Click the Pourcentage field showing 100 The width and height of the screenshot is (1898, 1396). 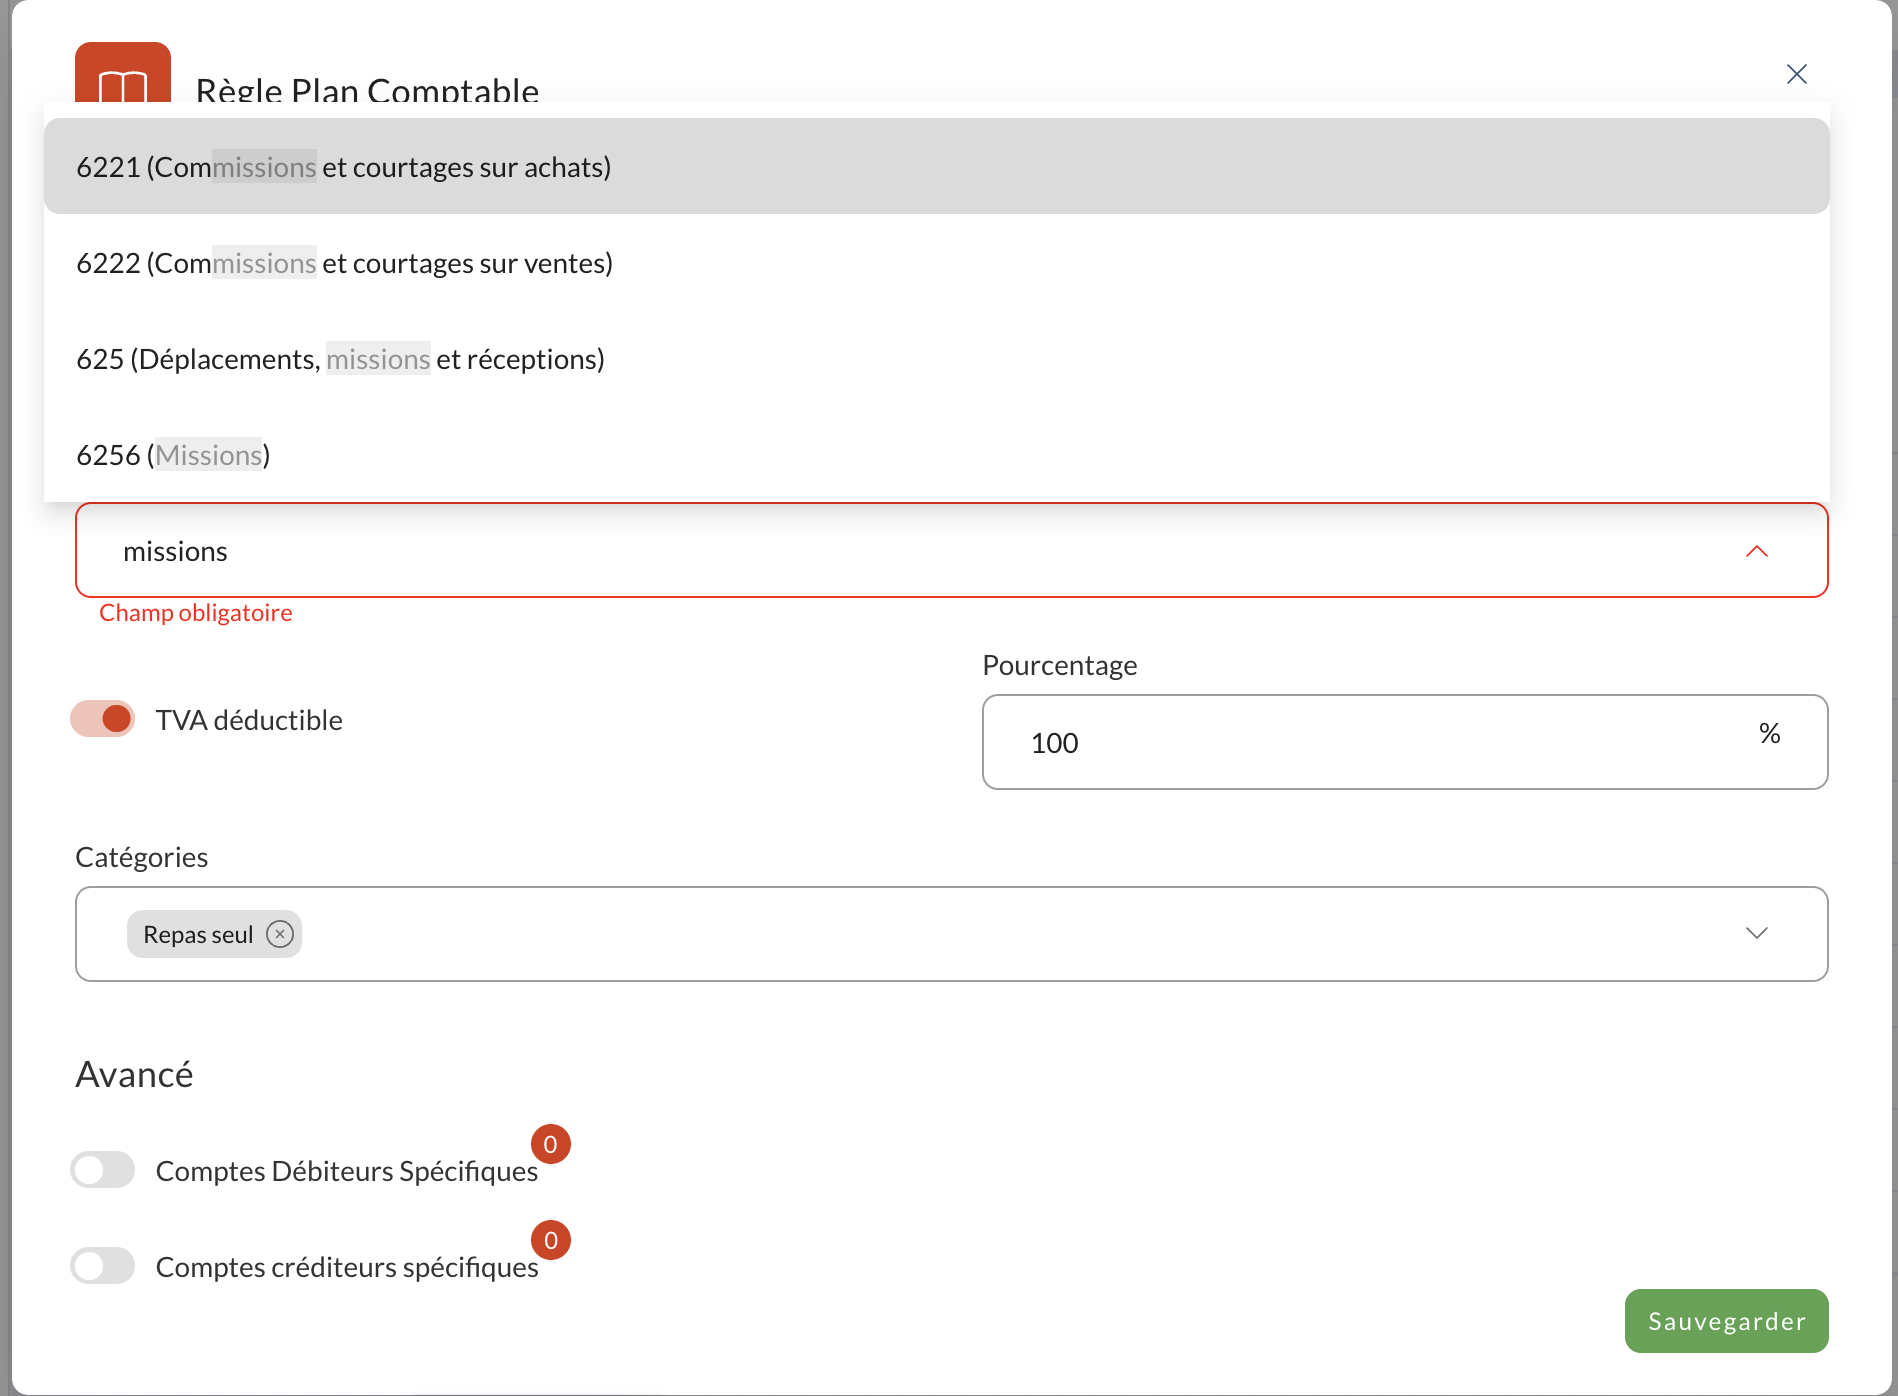point(1405,742)
